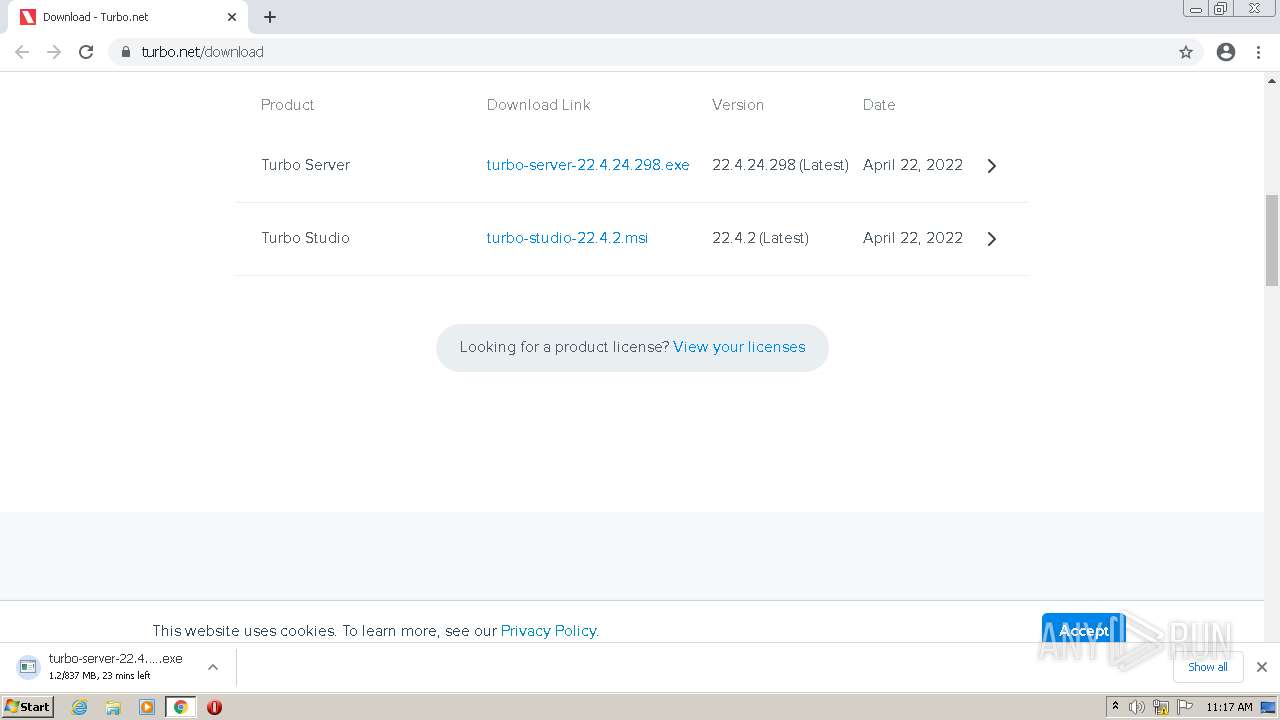Open the View your licenses link
The image size is (1280, 720).
coord(739,347)
